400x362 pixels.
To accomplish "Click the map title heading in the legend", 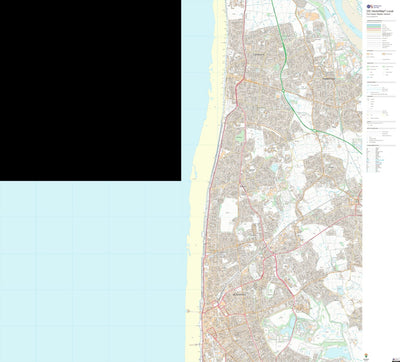I will [381, 11].
